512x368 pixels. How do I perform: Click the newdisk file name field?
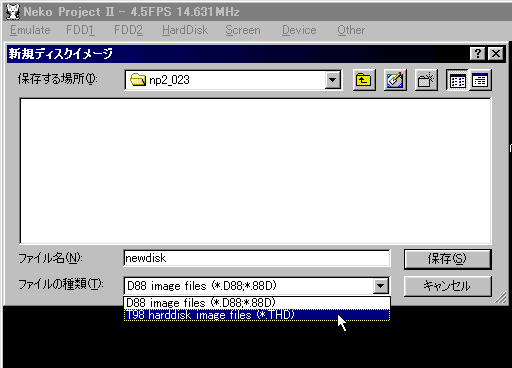257,258
